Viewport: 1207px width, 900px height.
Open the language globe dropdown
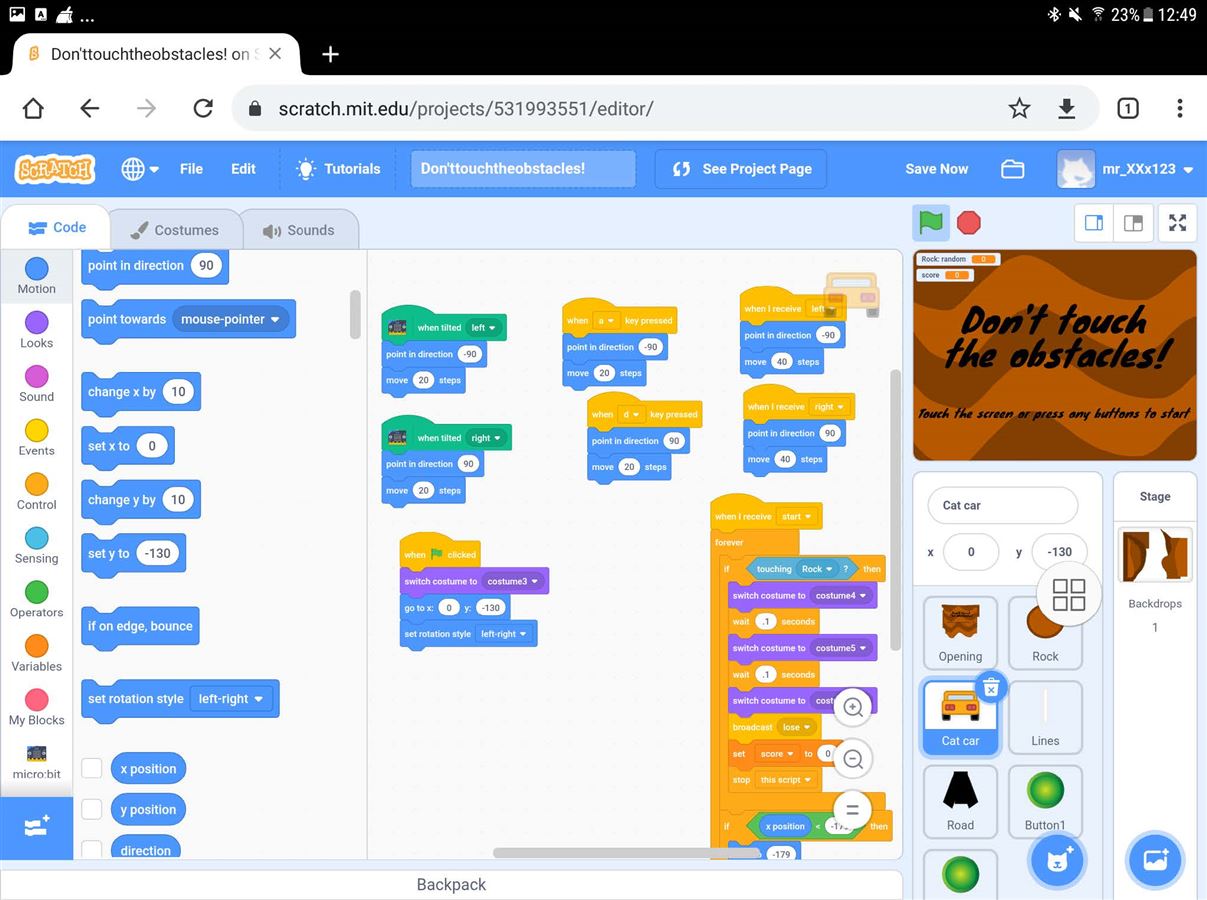pyautogui.click(x=140, y=169)
